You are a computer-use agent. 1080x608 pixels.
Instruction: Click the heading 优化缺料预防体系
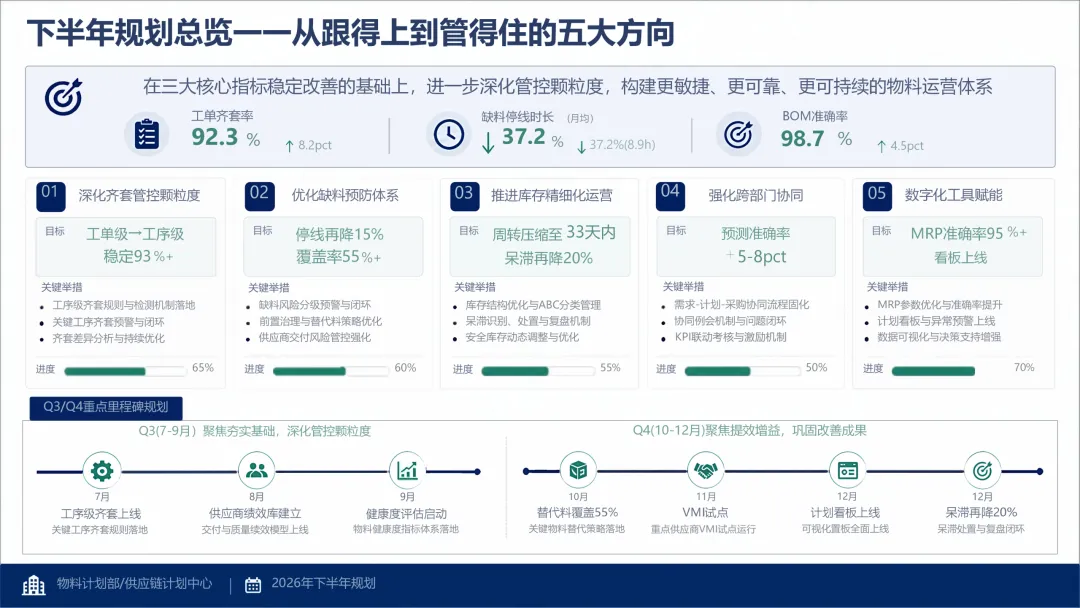(x=345, y=196)
